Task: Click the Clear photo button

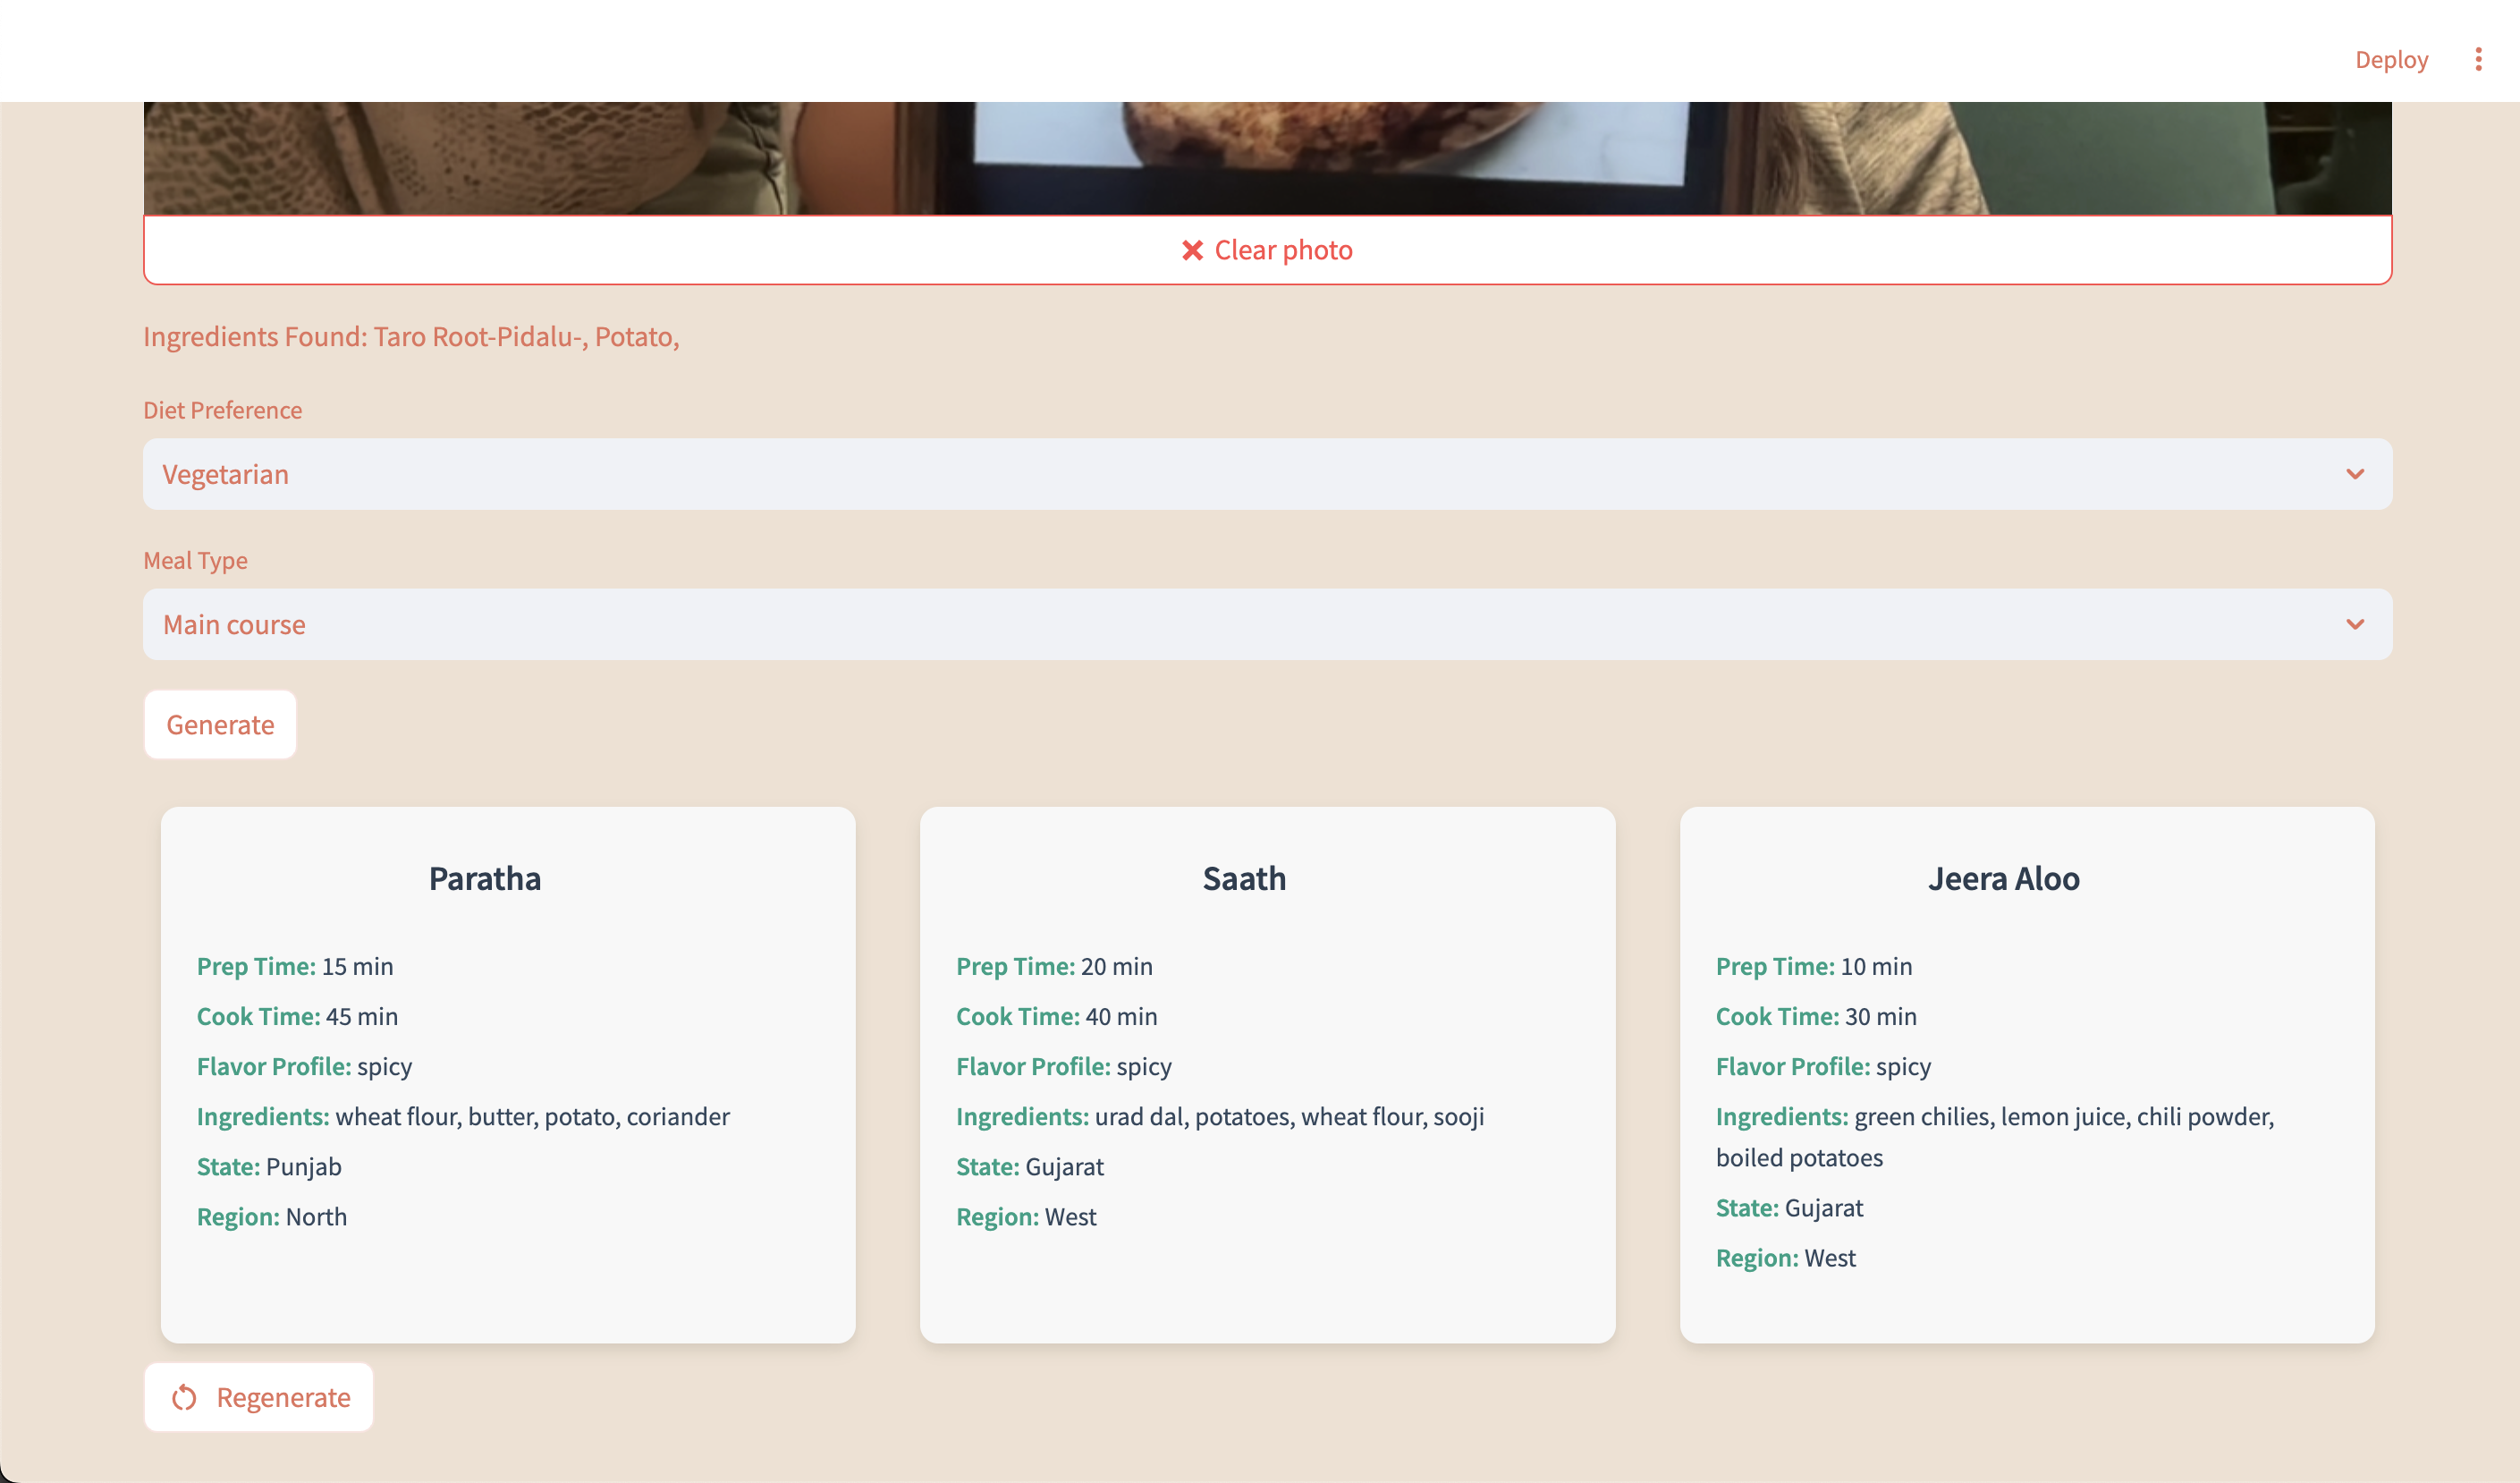Action: click(1283, 250)
